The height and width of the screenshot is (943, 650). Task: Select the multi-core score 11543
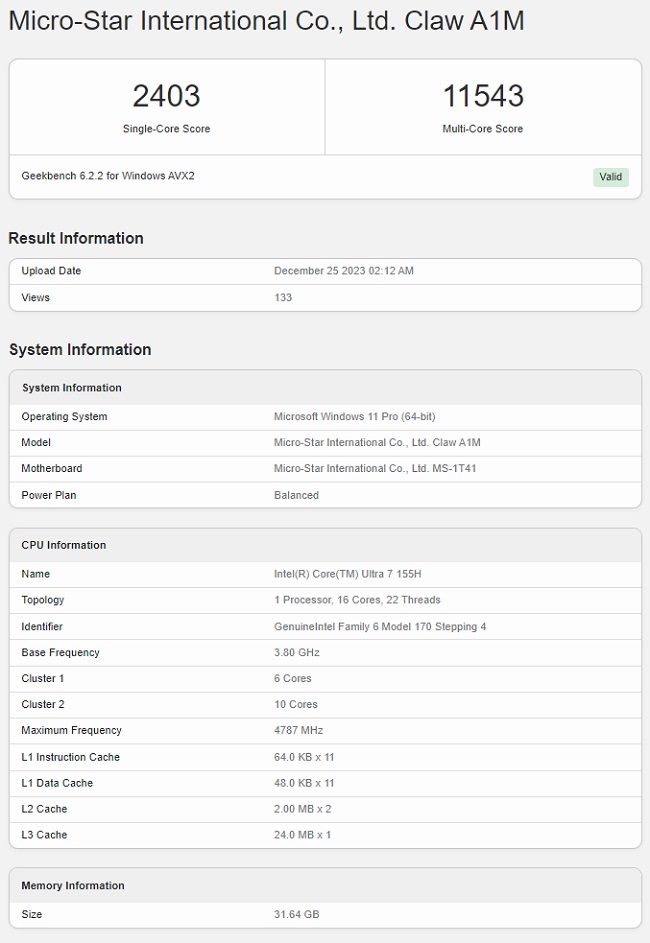point(483,96)
